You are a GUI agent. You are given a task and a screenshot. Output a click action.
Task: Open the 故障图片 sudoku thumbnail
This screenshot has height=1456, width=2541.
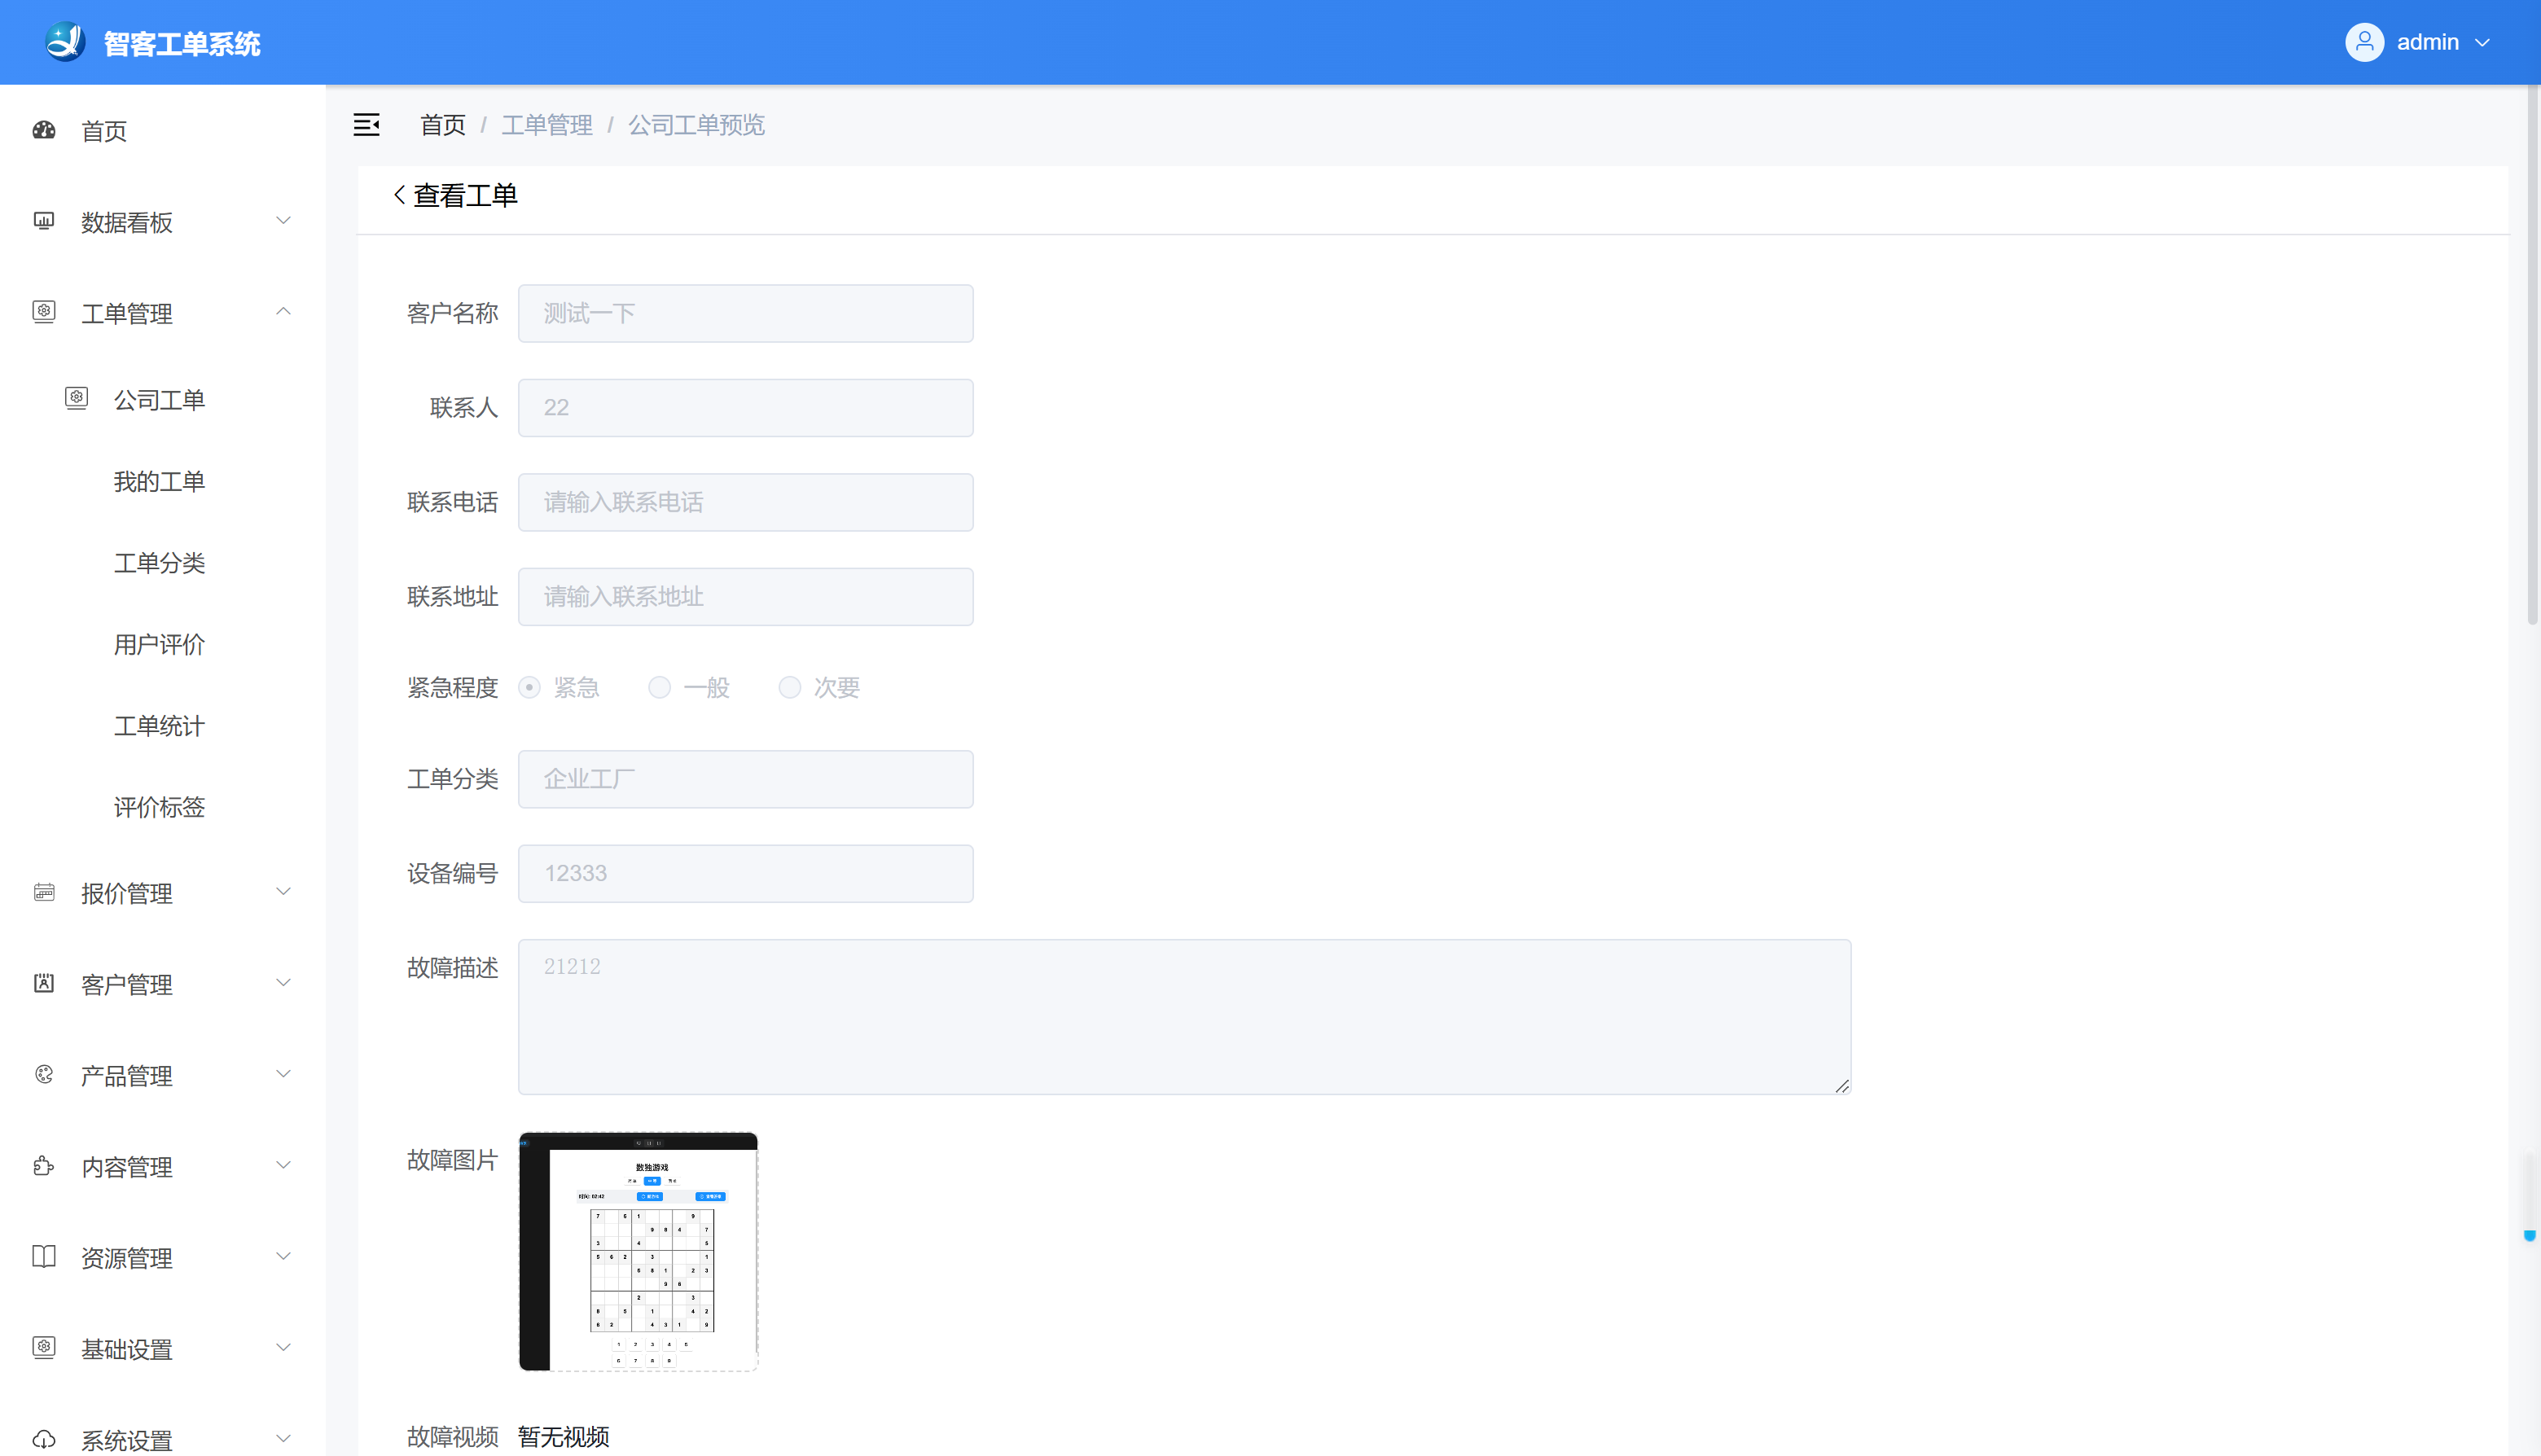tap(638, 1251)
